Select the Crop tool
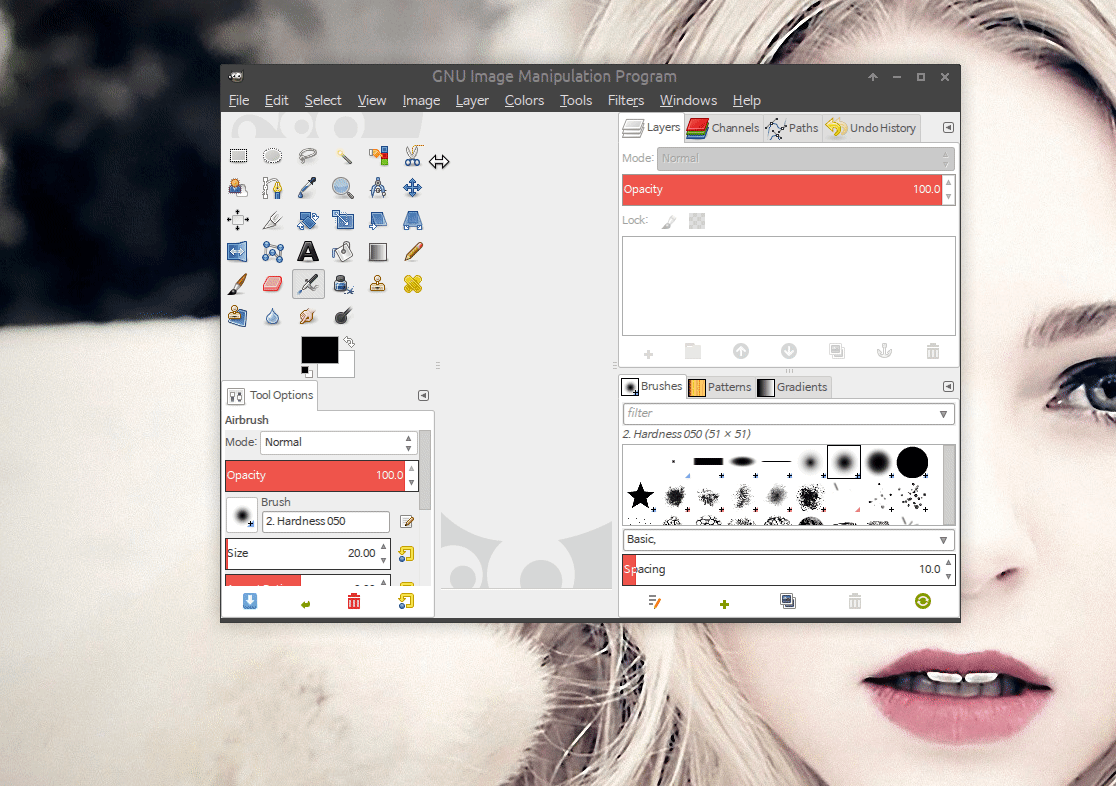 pos(273,220)
